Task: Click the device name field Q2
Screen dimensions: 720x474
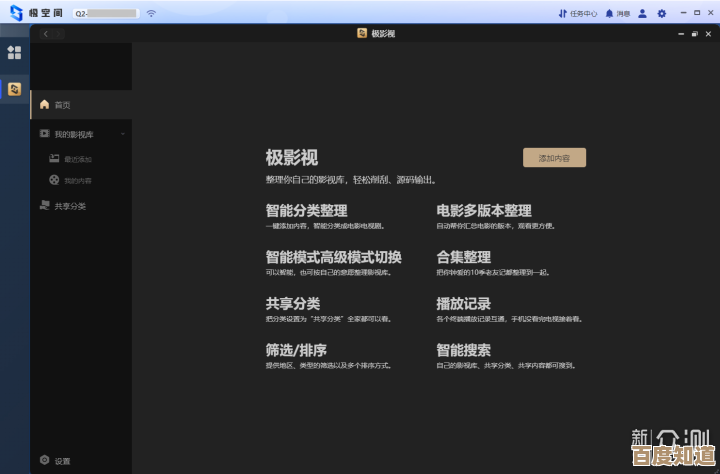Action: [105, 14]
